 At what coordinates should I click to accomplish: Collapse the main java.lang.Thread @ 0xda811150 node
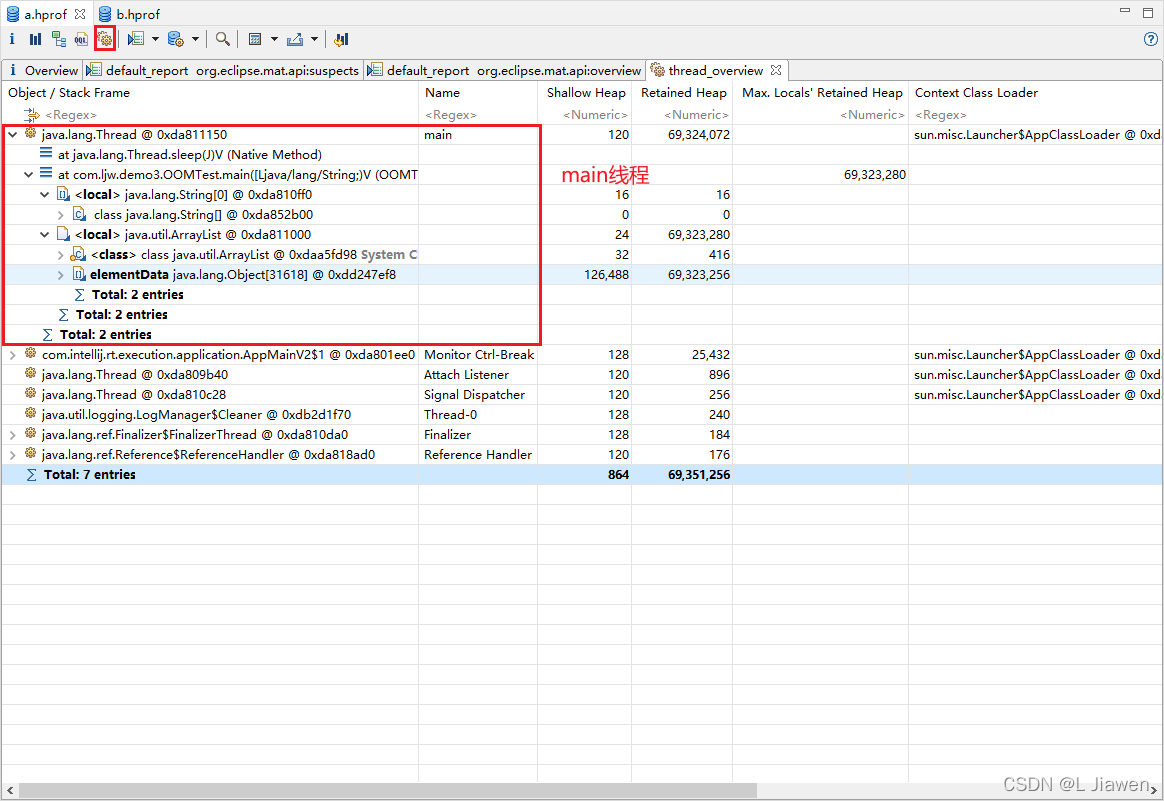click(x=13, y=134)
